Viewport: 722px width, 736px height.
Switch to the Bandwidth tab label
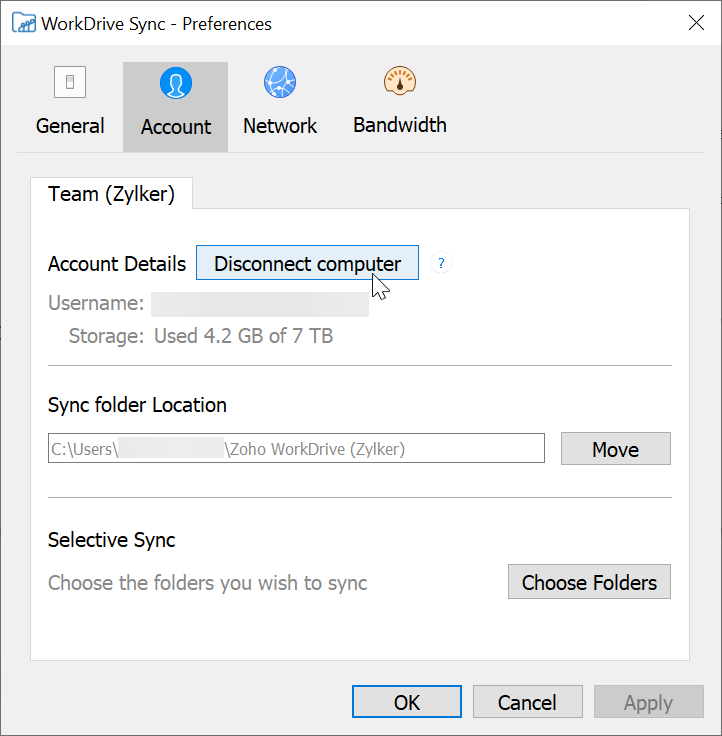click(x=400, y=125)
